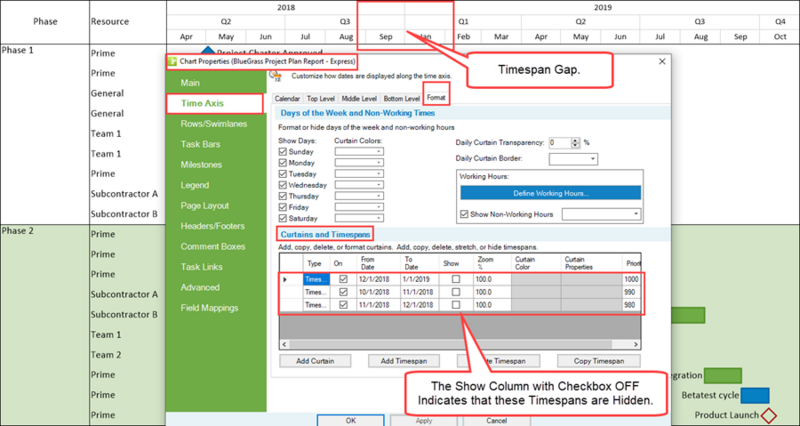Click the Add Curtain button
The height and width of the screenshot is (426, 800).
[315, 361]
